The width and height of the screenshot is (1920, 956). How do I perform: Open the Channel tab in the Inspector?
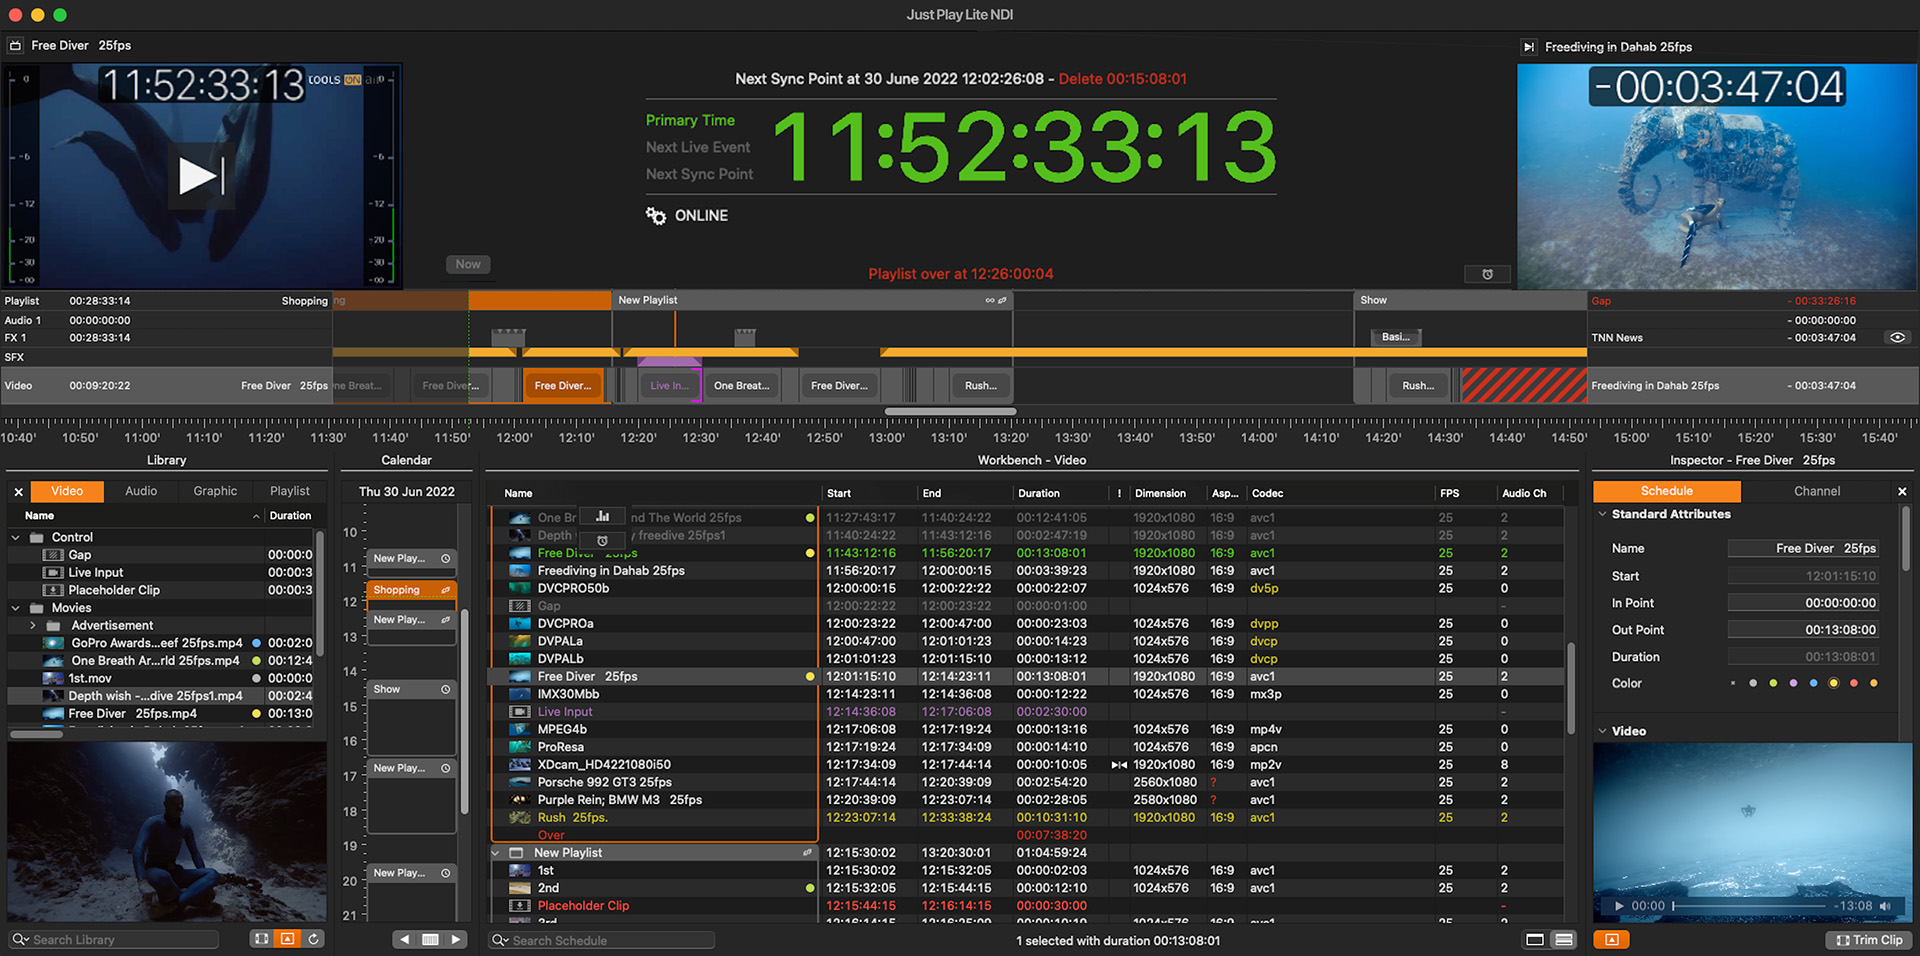1816,491
